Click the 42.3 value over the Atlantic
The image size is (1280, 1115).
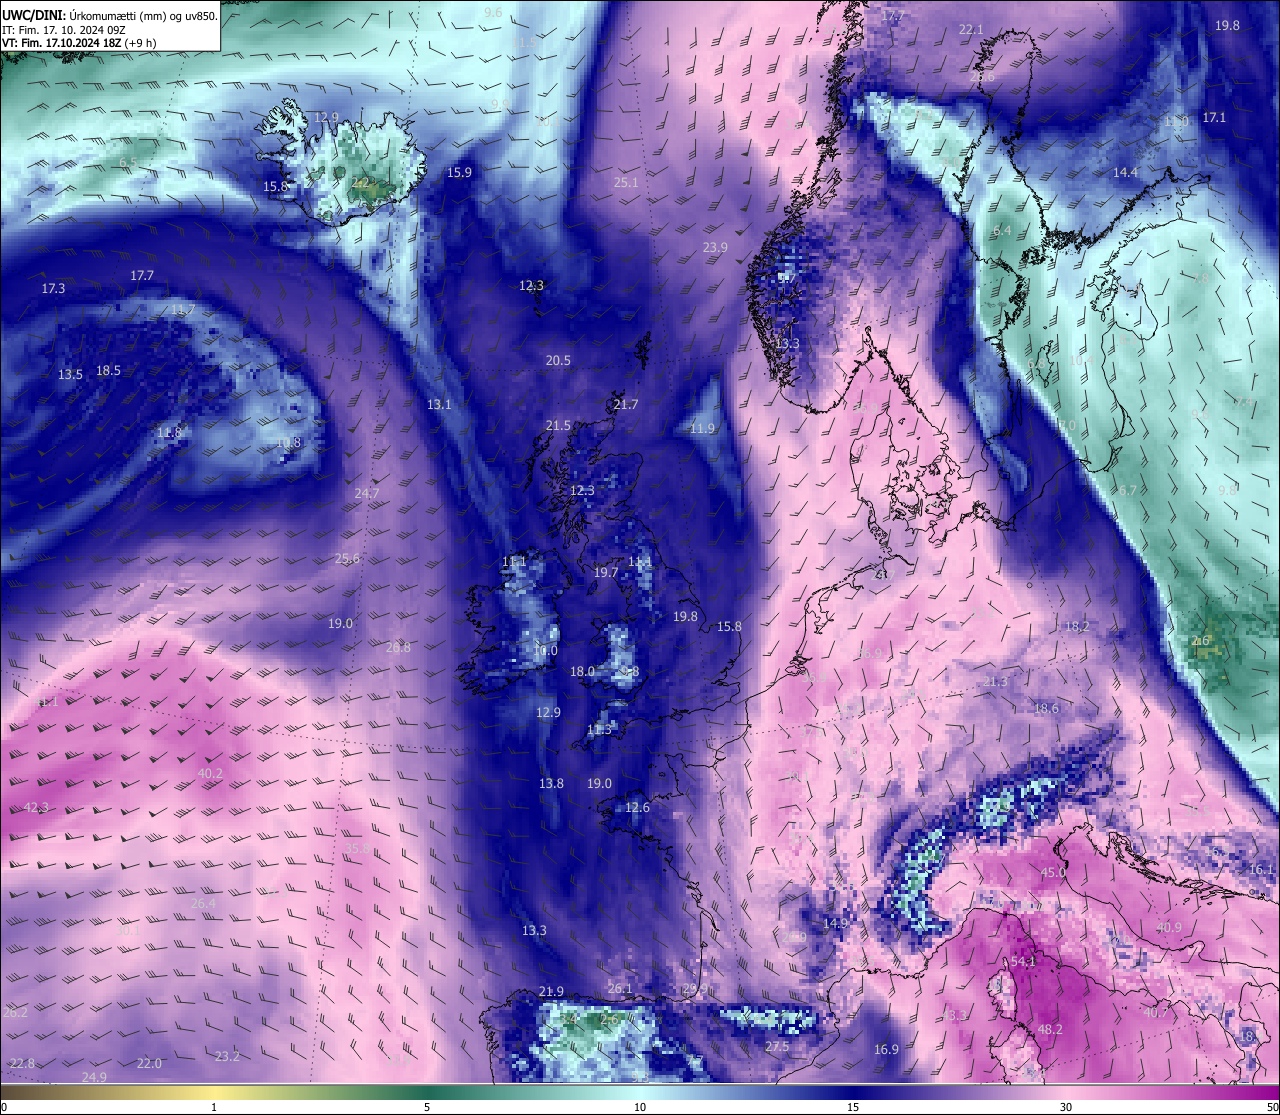coord(36,807)
